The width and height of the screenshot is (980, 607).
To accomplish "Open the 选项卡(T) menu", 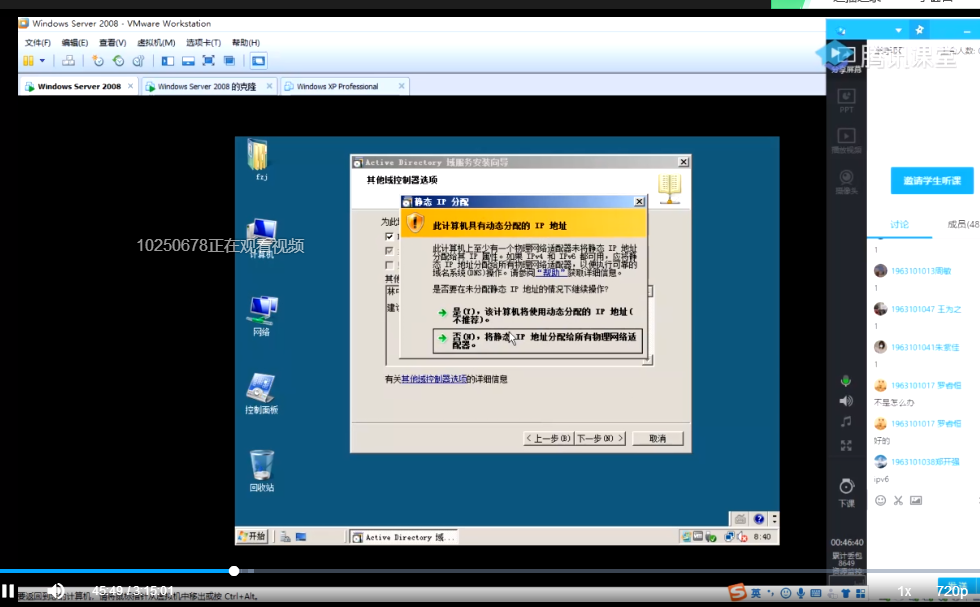I will 203,43.
